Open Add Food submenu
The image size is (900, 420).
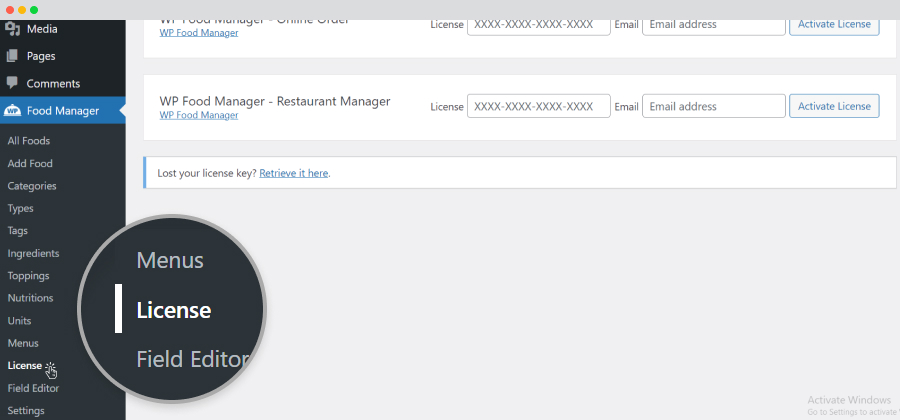[30, 164]
